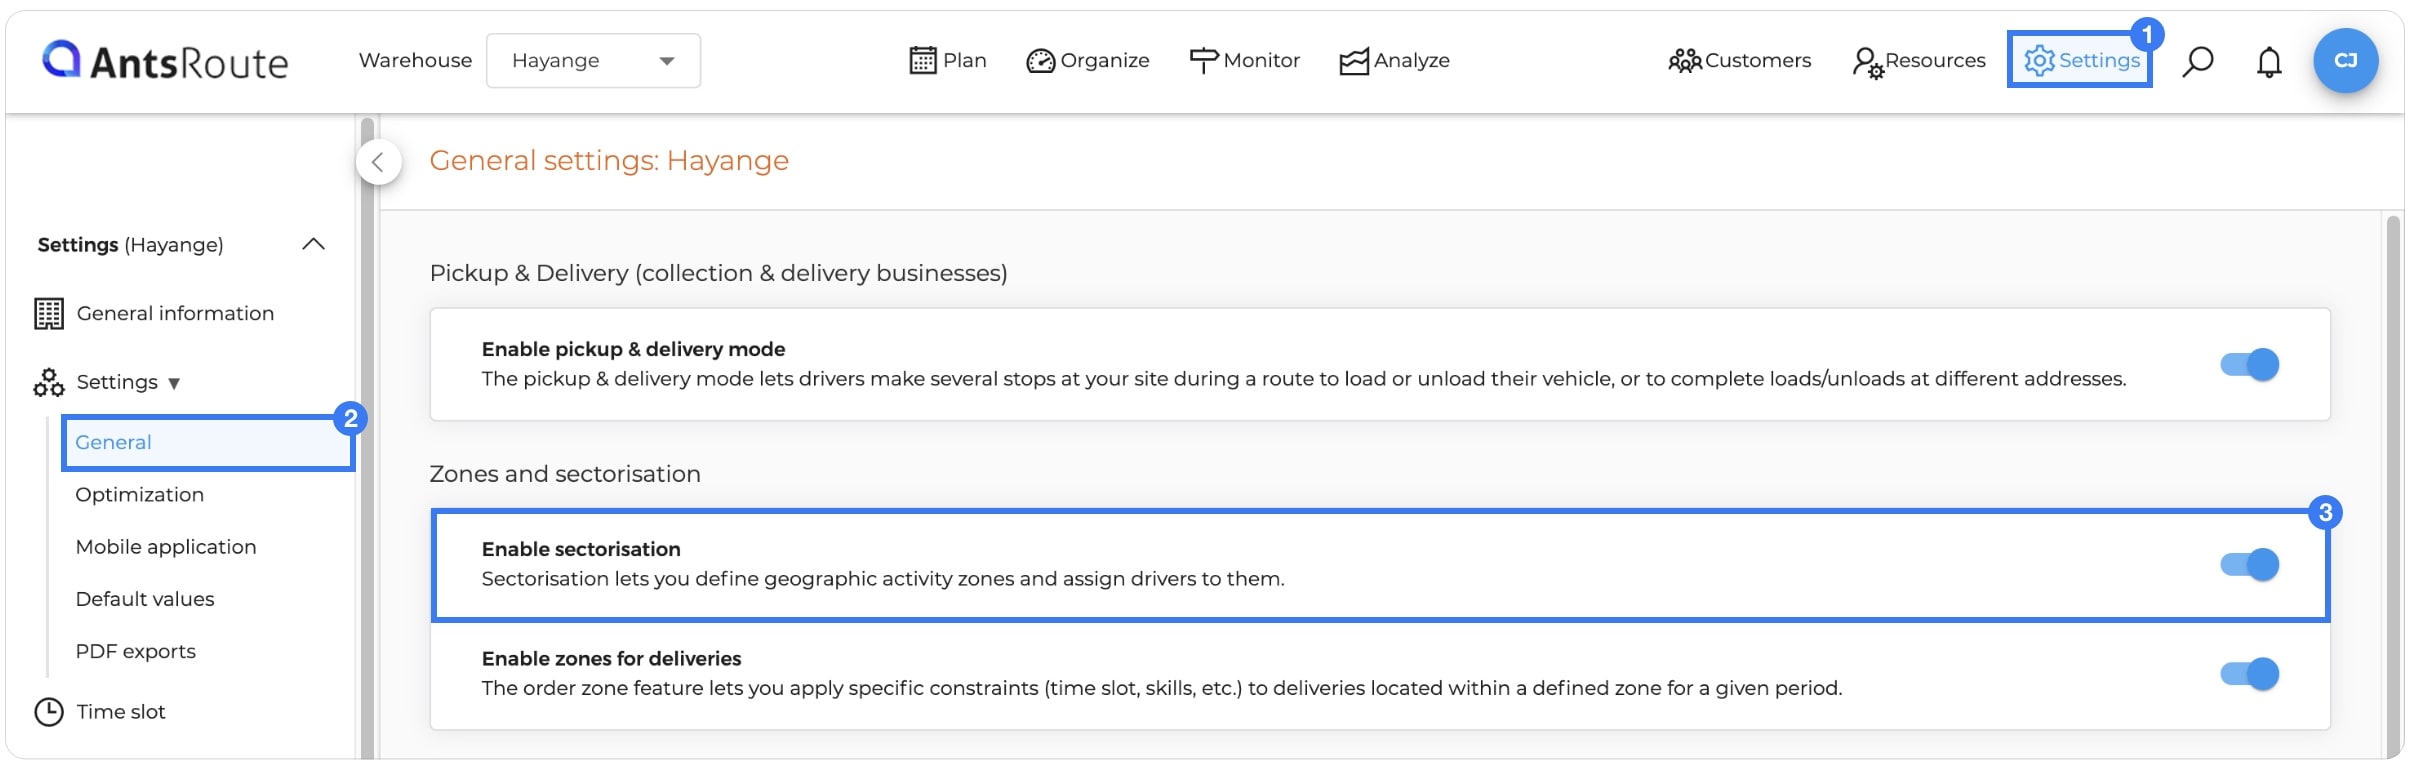This screenshot has width=2410, height=766.
Task: Collapse the Settings (Hayange) section chevron
Action: coord(313,244)
